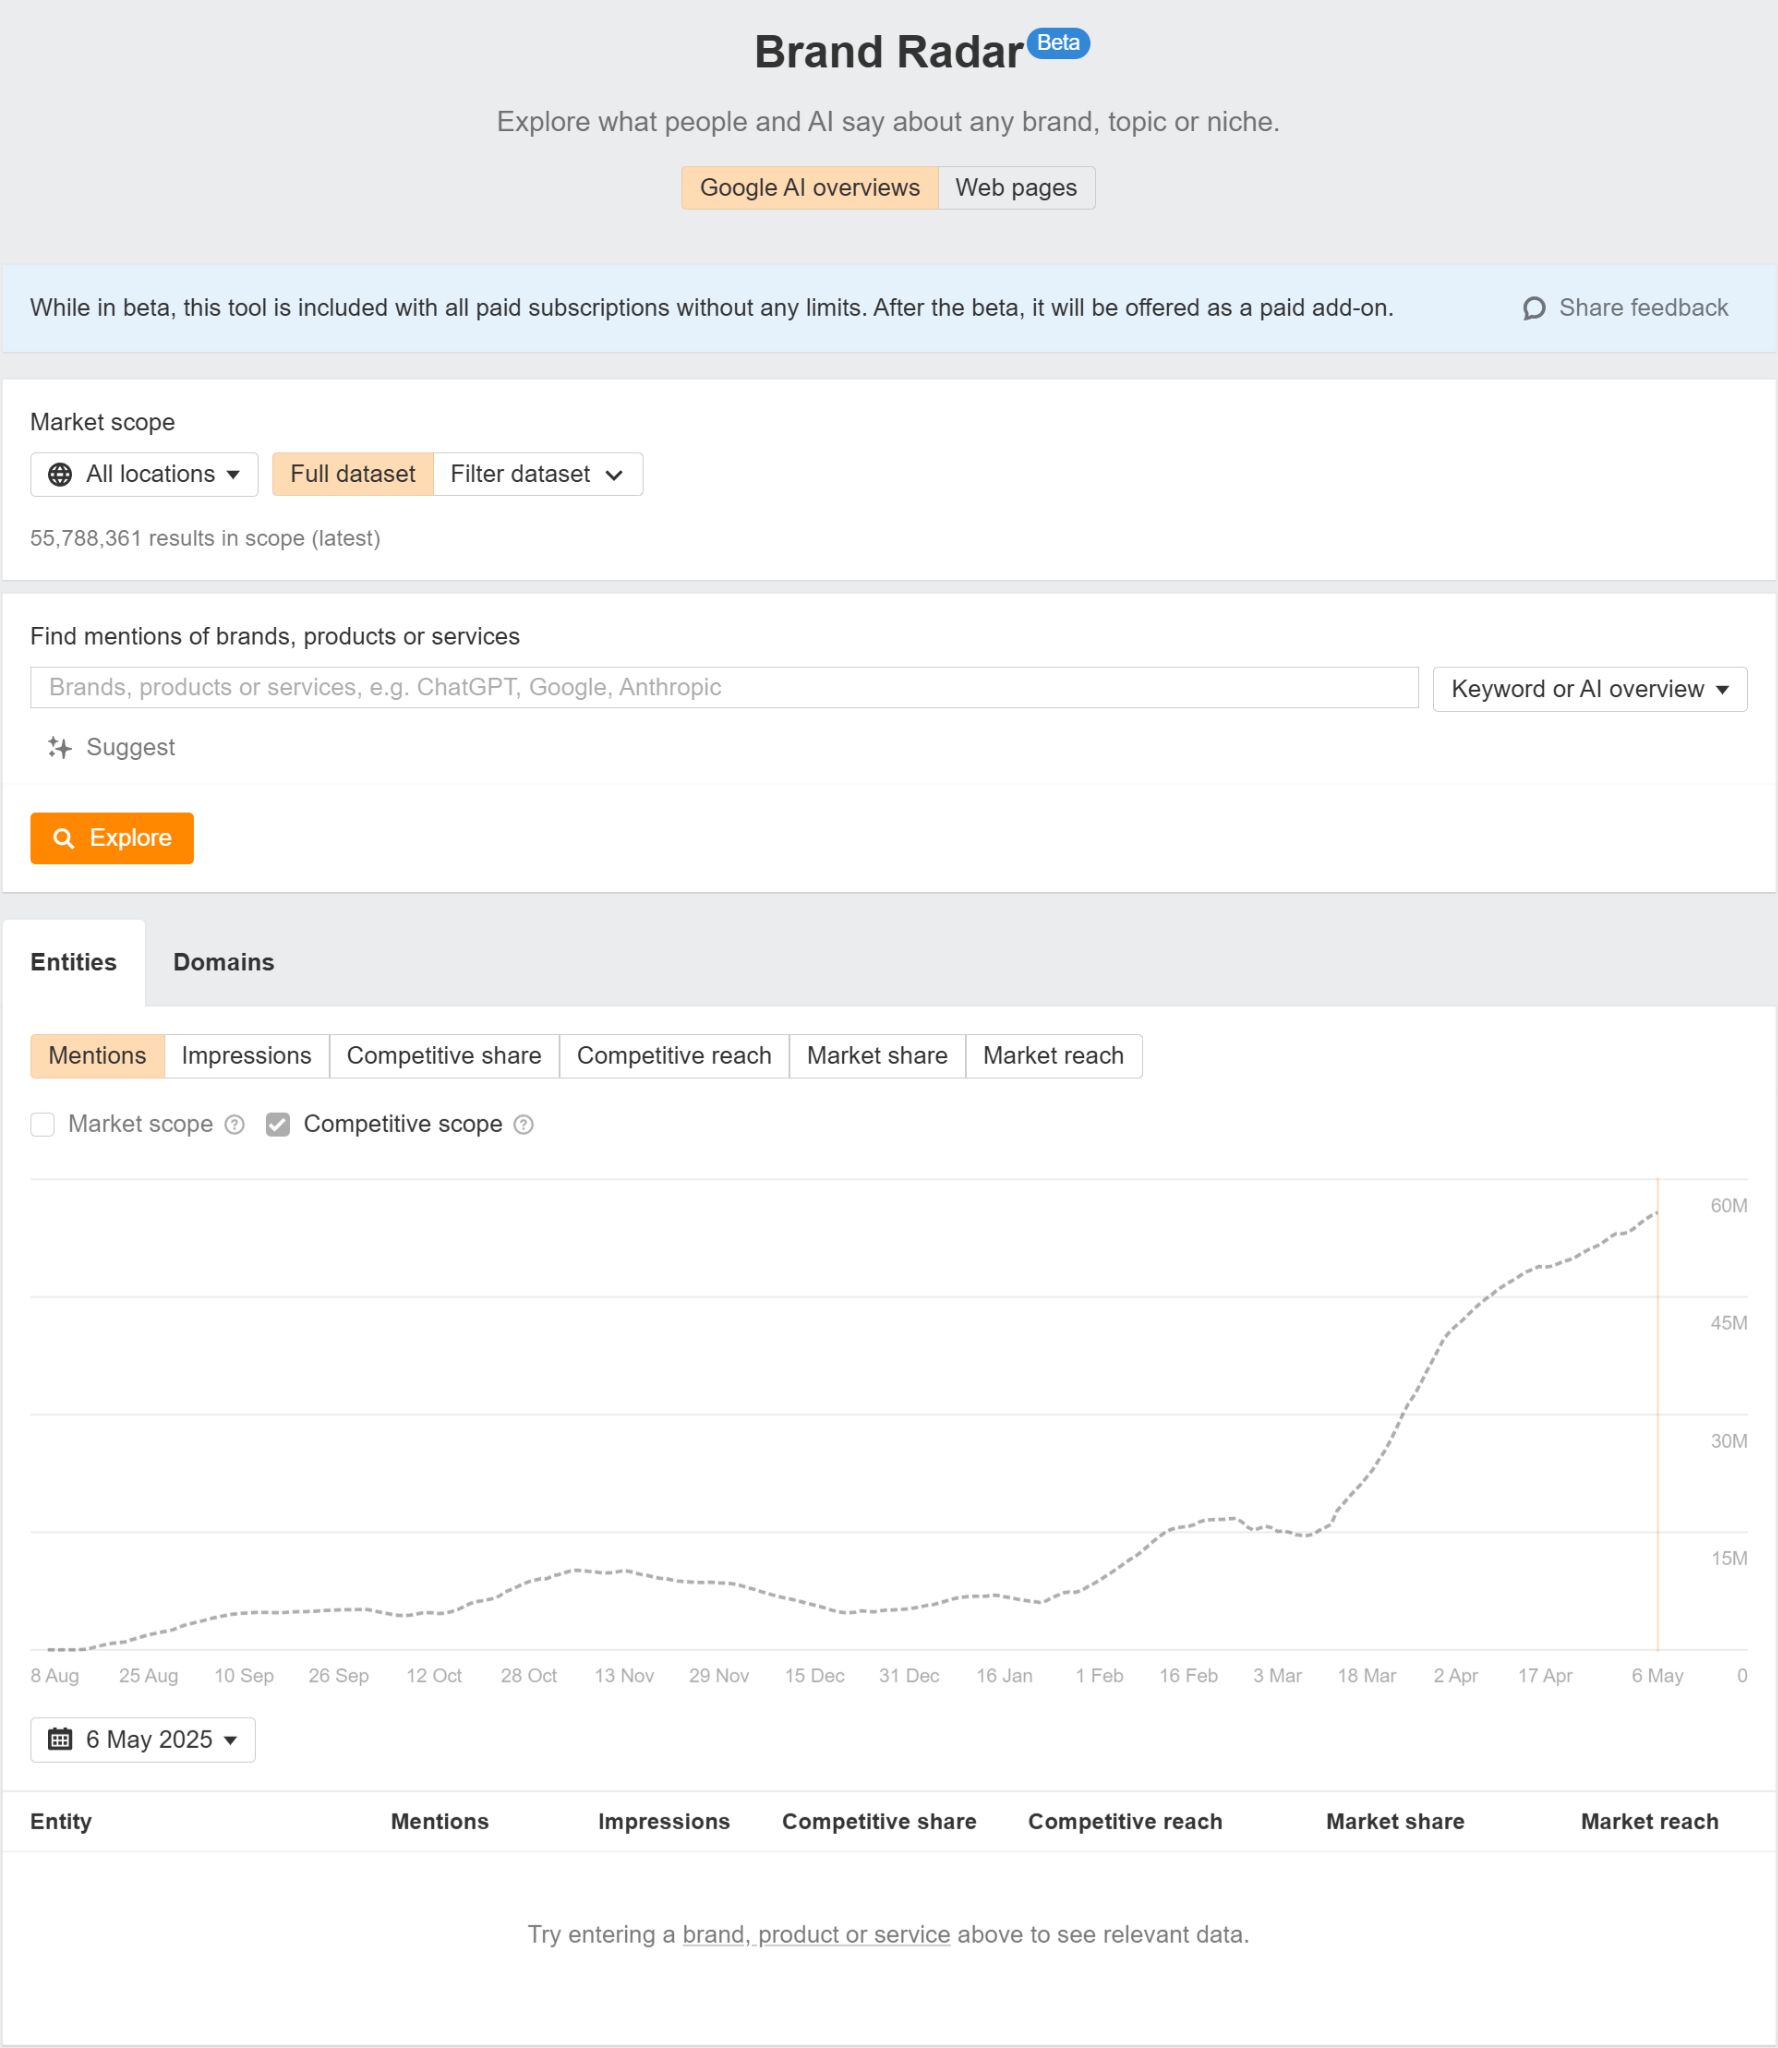This screenshot has width=1778, height=2048.
Task: Open the Keyword or AI overview dropdown
Action: pyautogui.click(x=1589, y=688)
